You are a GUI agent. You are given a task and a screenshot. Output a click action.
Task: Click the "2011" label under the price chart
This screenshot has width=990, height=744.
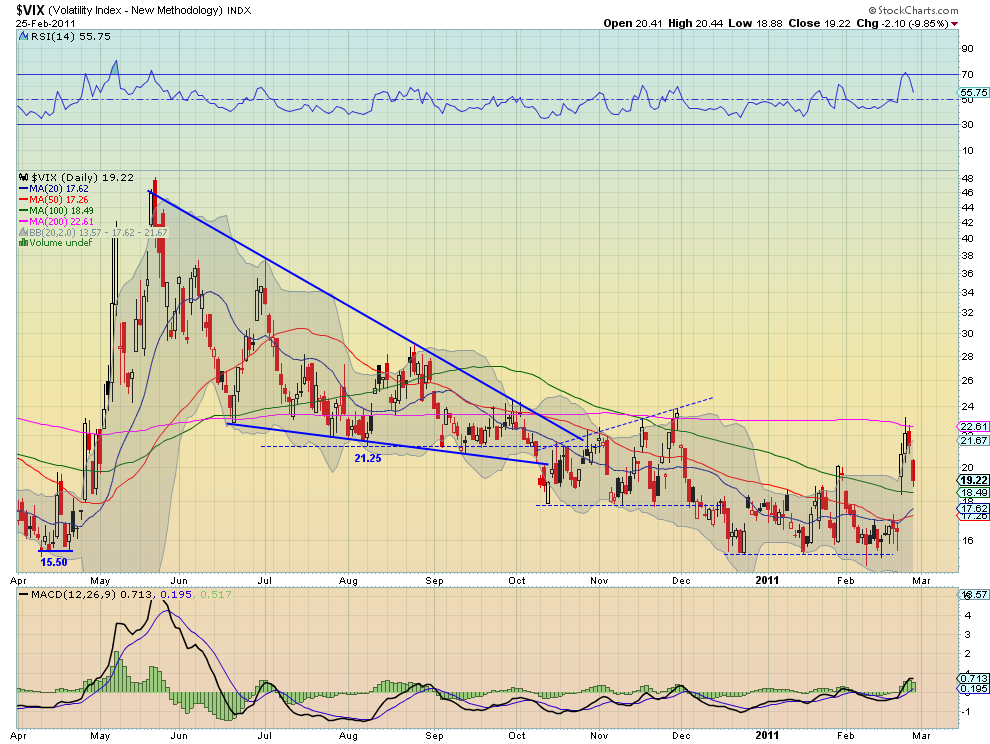coord(767,580)
